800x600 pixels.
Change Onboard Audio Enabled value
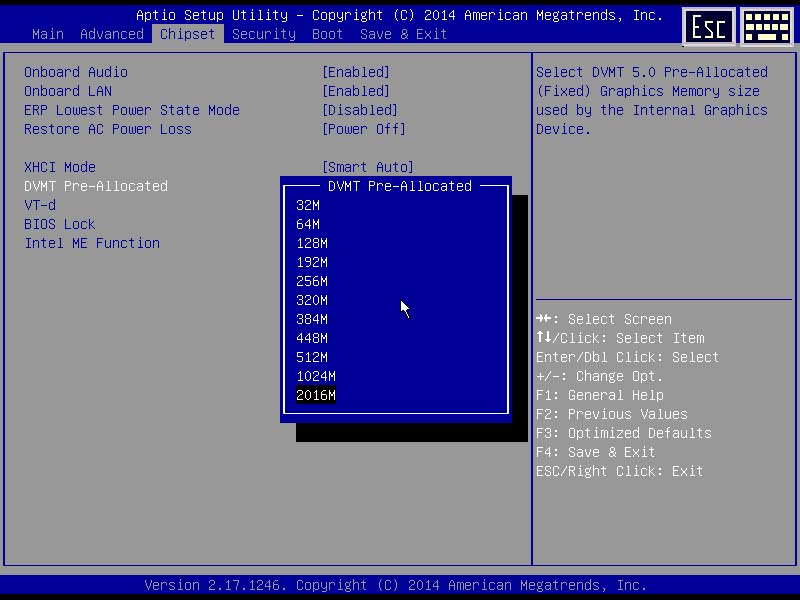(356, 72)
